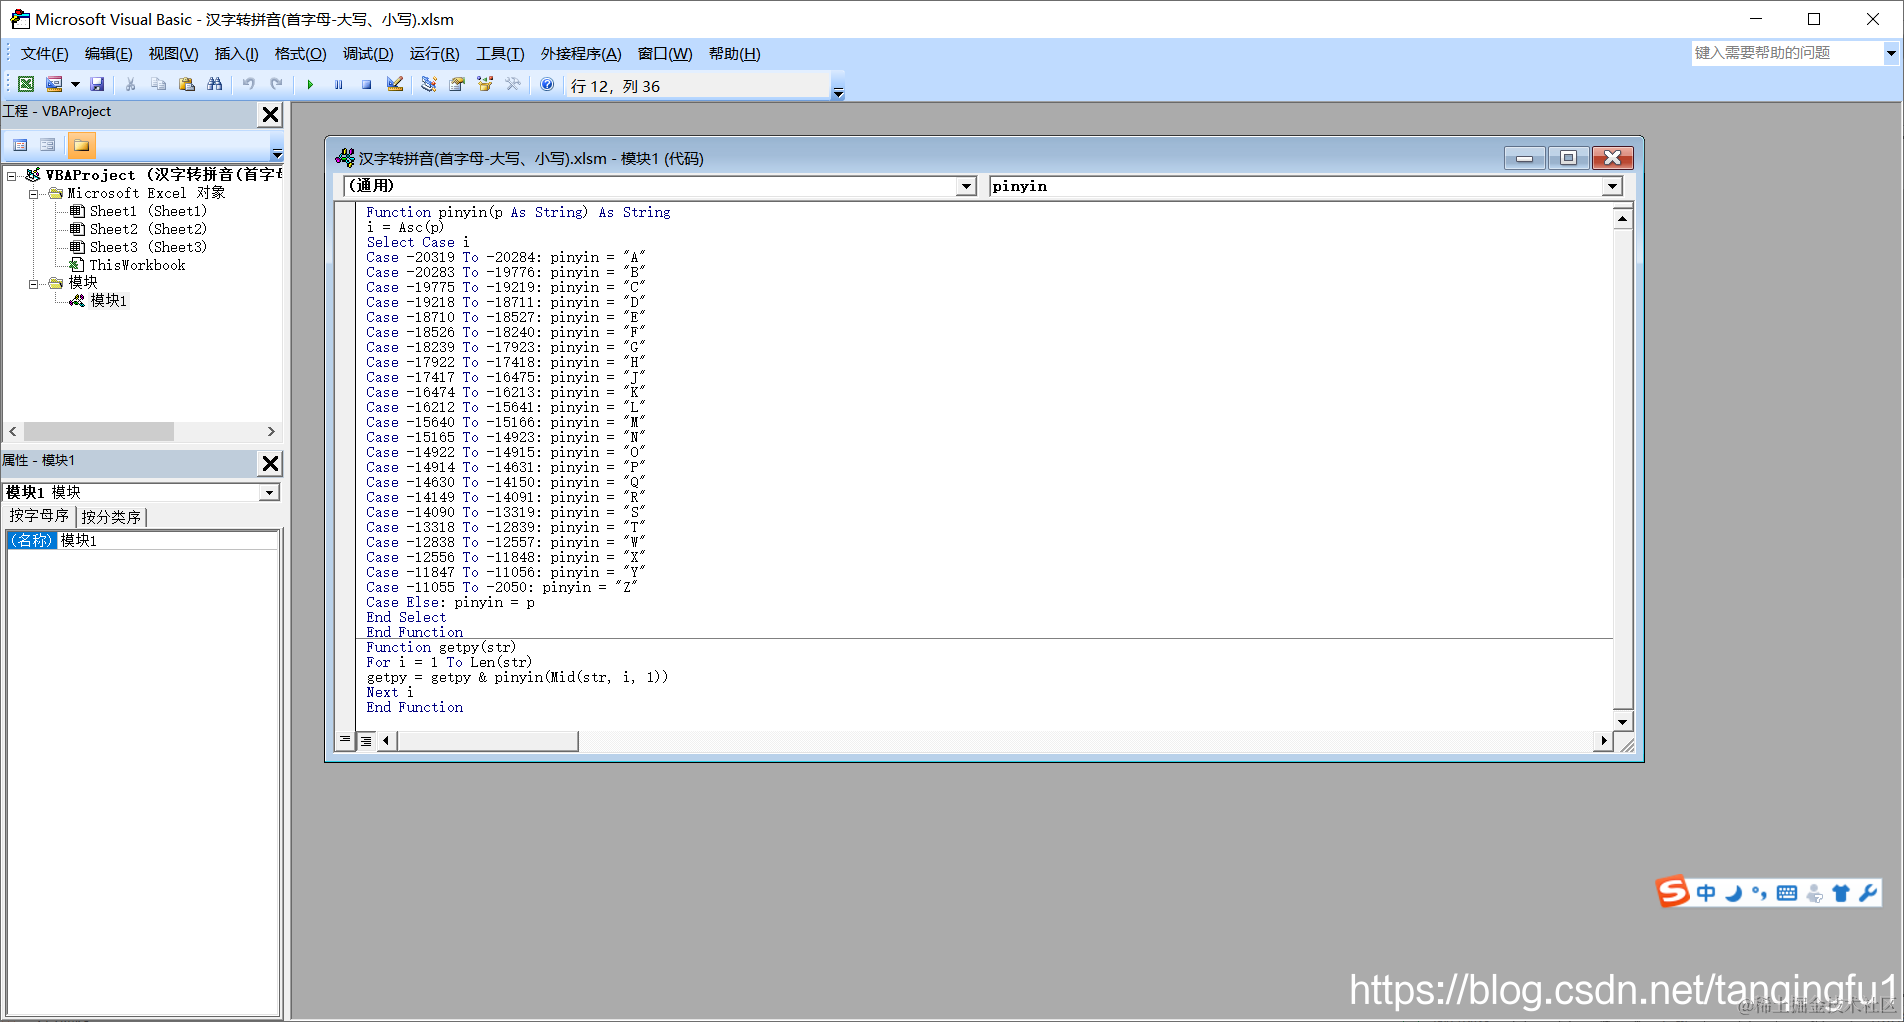Open the 模块1 模块 object dropdown
This screenshot has height=1022, width=1904.
point(269,492)
